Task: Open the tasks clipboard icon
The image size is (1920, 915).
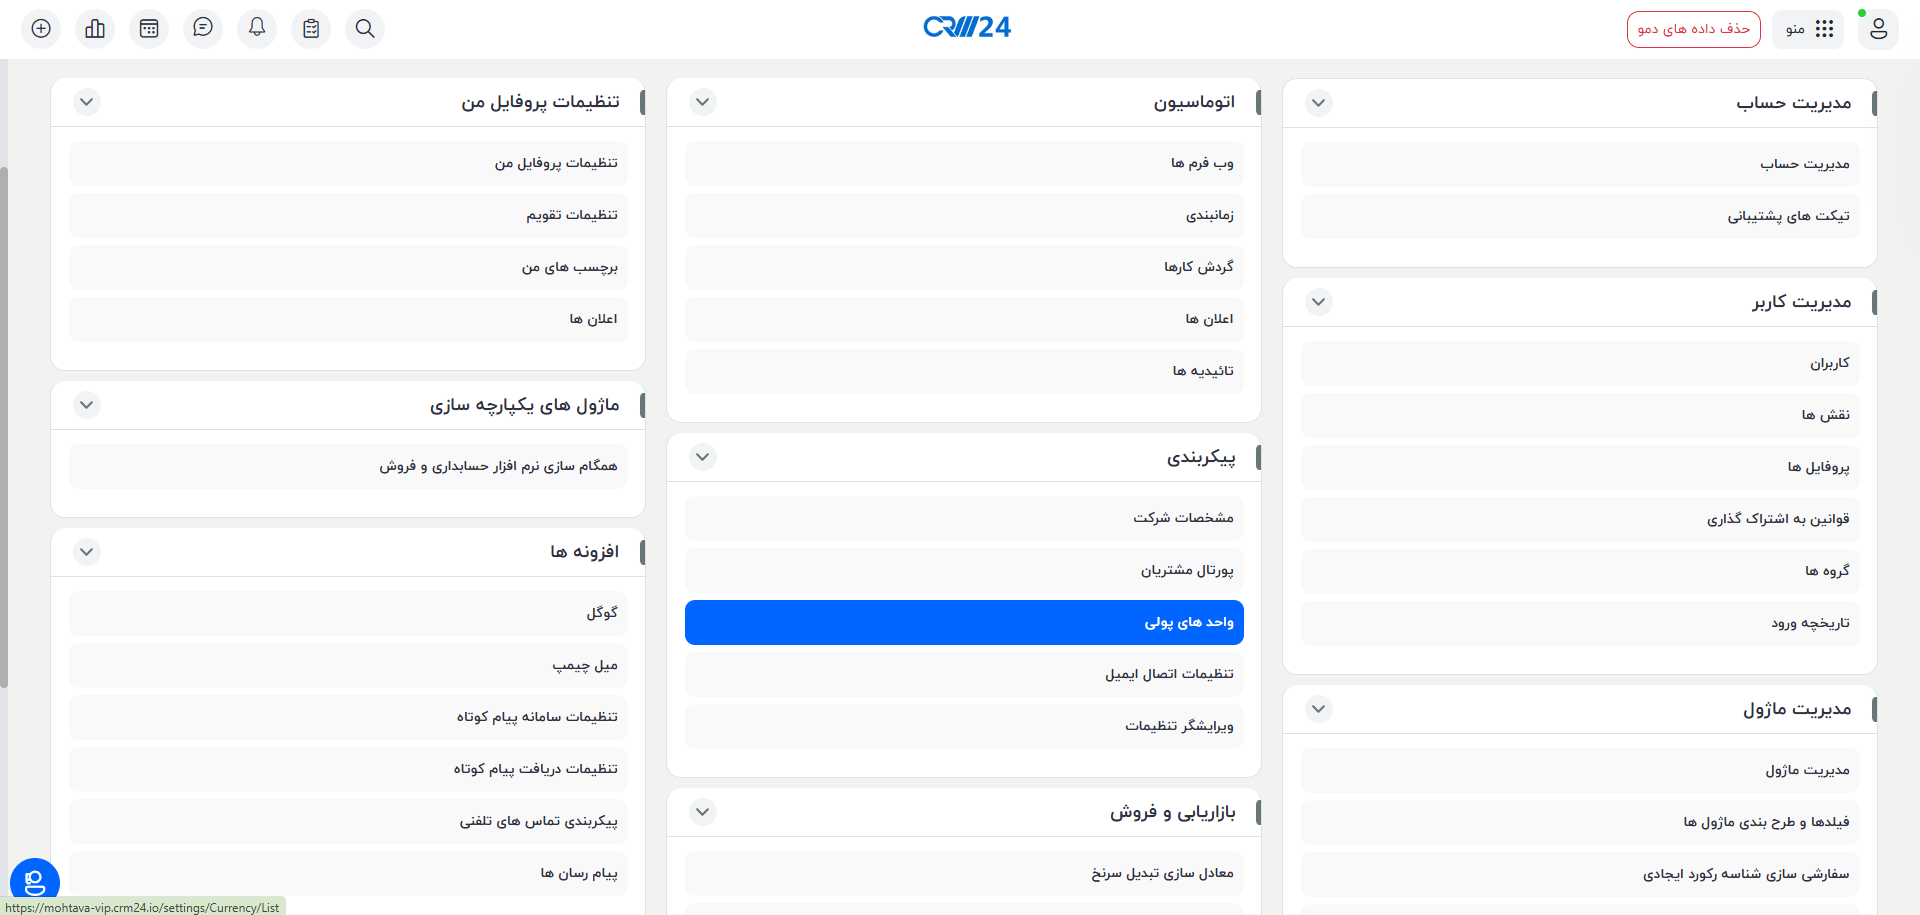Action: click(x=310, y=28)
